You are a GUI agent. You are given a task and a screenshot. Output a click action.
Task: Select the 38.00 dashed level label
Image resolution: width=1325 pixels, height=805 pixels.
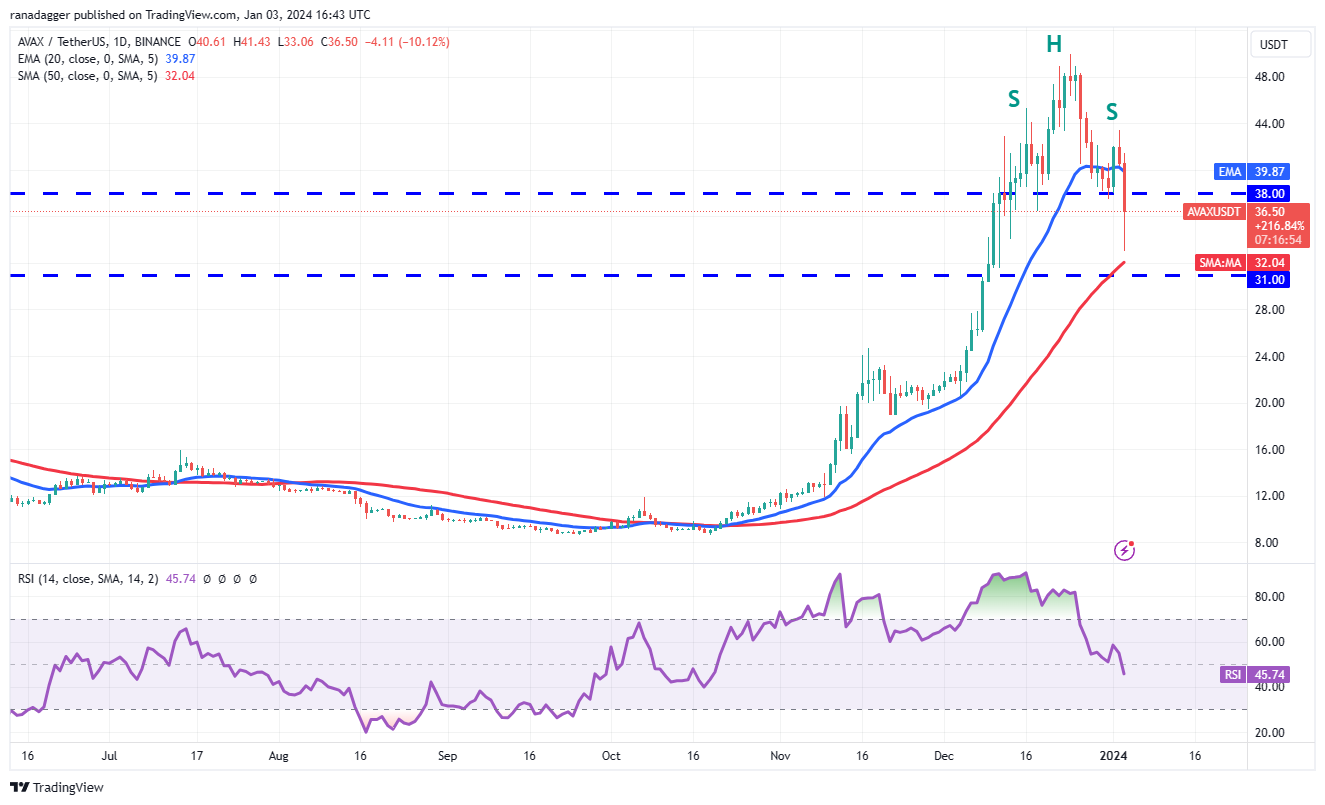[x=1270, y=193]
